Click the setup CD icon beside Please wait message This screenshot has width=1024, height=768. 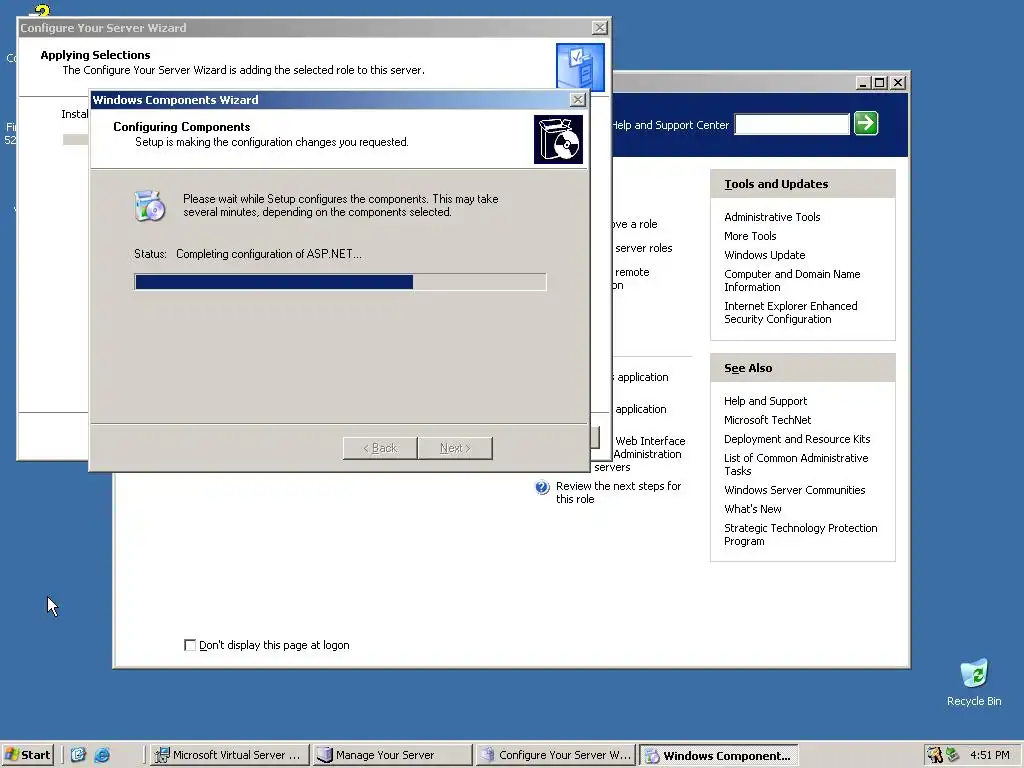[x=150, y=206]
